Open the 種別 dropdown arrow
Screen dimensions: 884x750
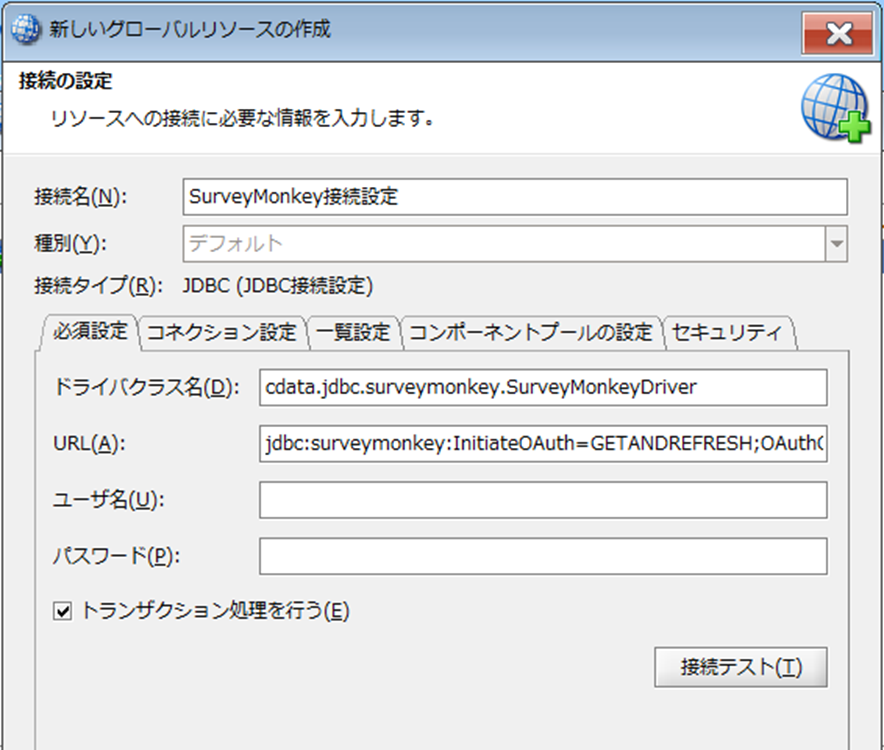point(837,244)
